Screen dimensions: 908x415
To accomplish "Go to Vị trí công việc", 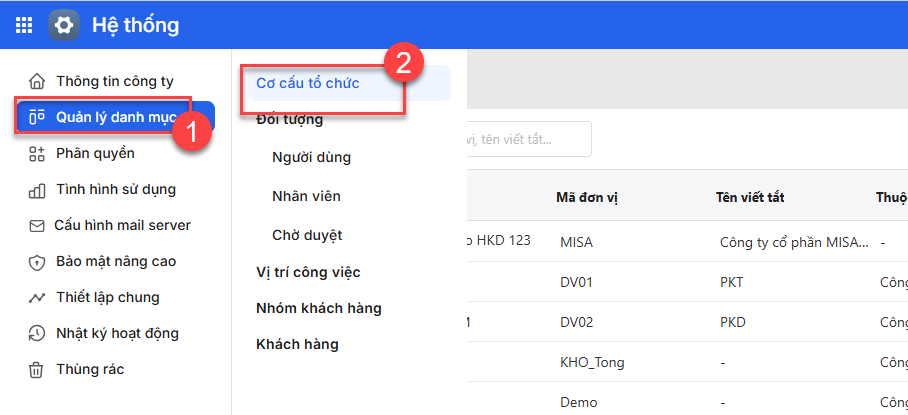I will 308,272.
